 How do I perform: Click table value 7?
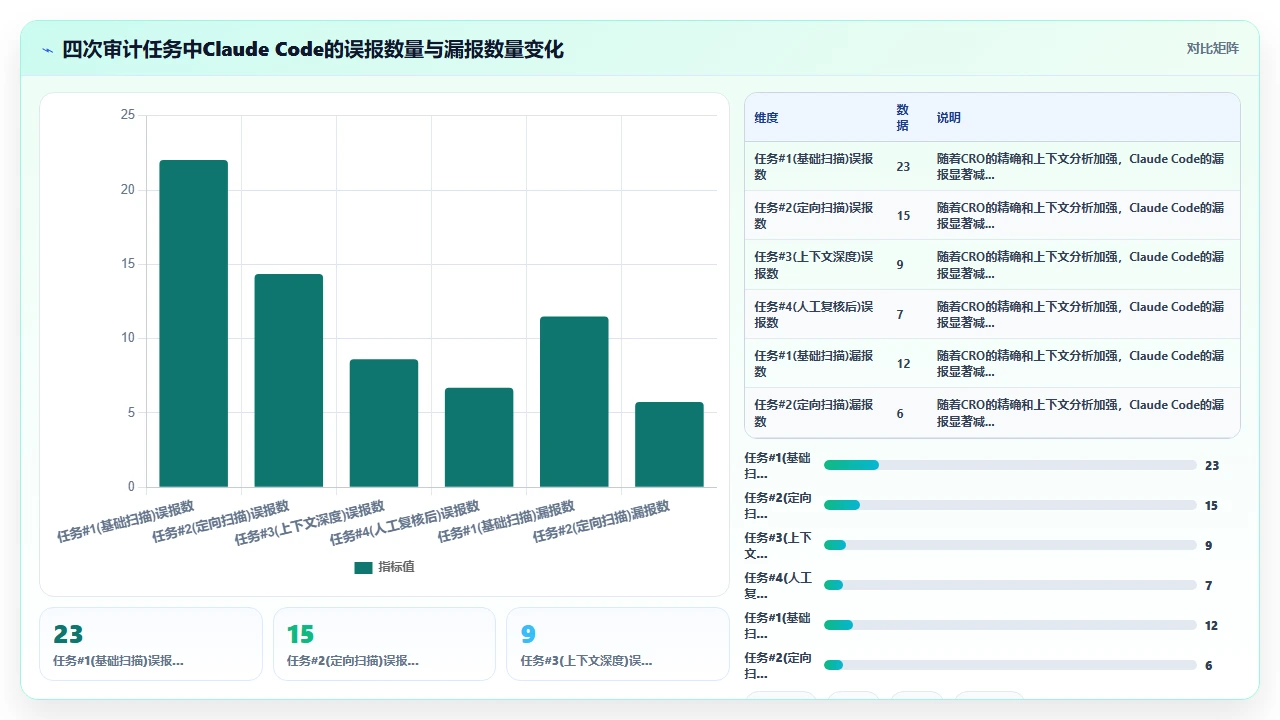point(900,315)
